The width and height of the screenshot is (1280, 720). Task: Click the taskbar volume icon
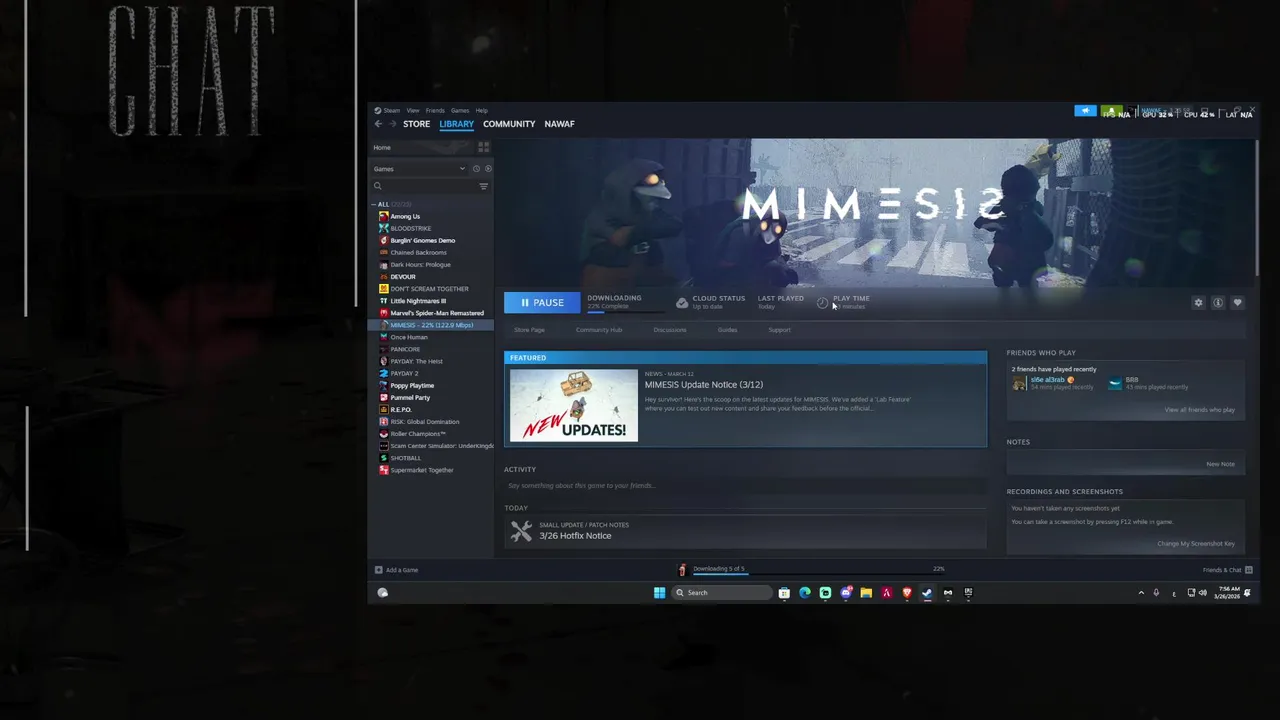click(x=1203, y=593)
